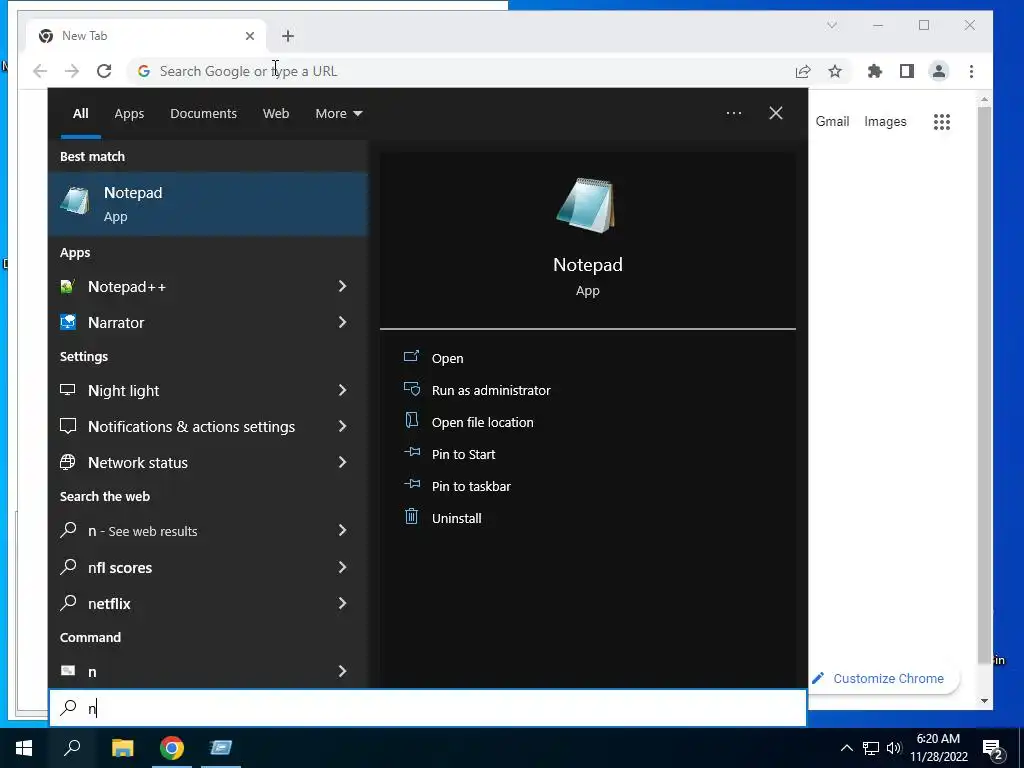Viewport: 1024px width, 768px height.
Task: Click Night light monitor icon
Action: tap(67, 390)
